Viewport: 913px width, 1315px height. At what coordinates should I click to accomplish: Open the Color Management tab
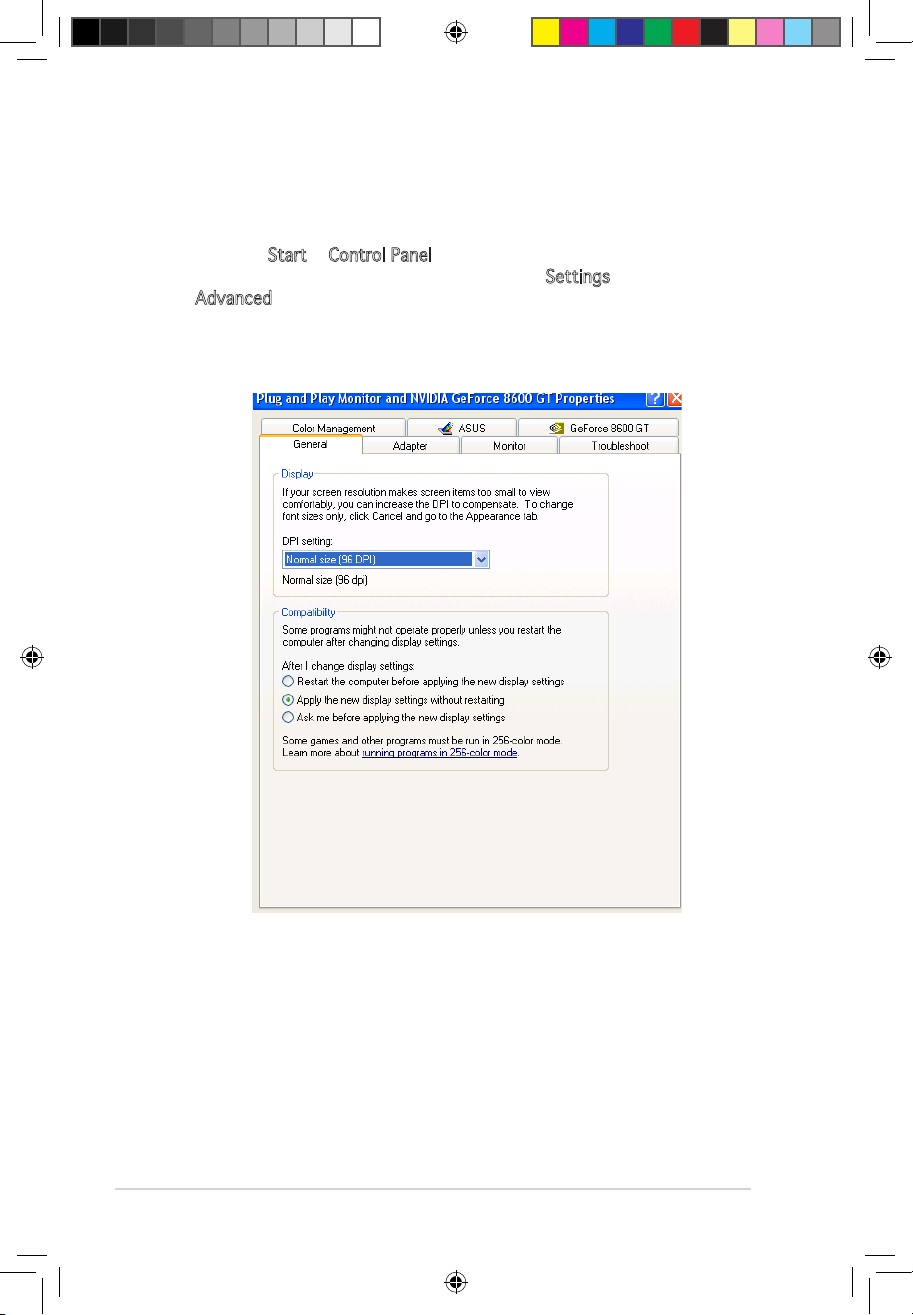tap(333, 428)
